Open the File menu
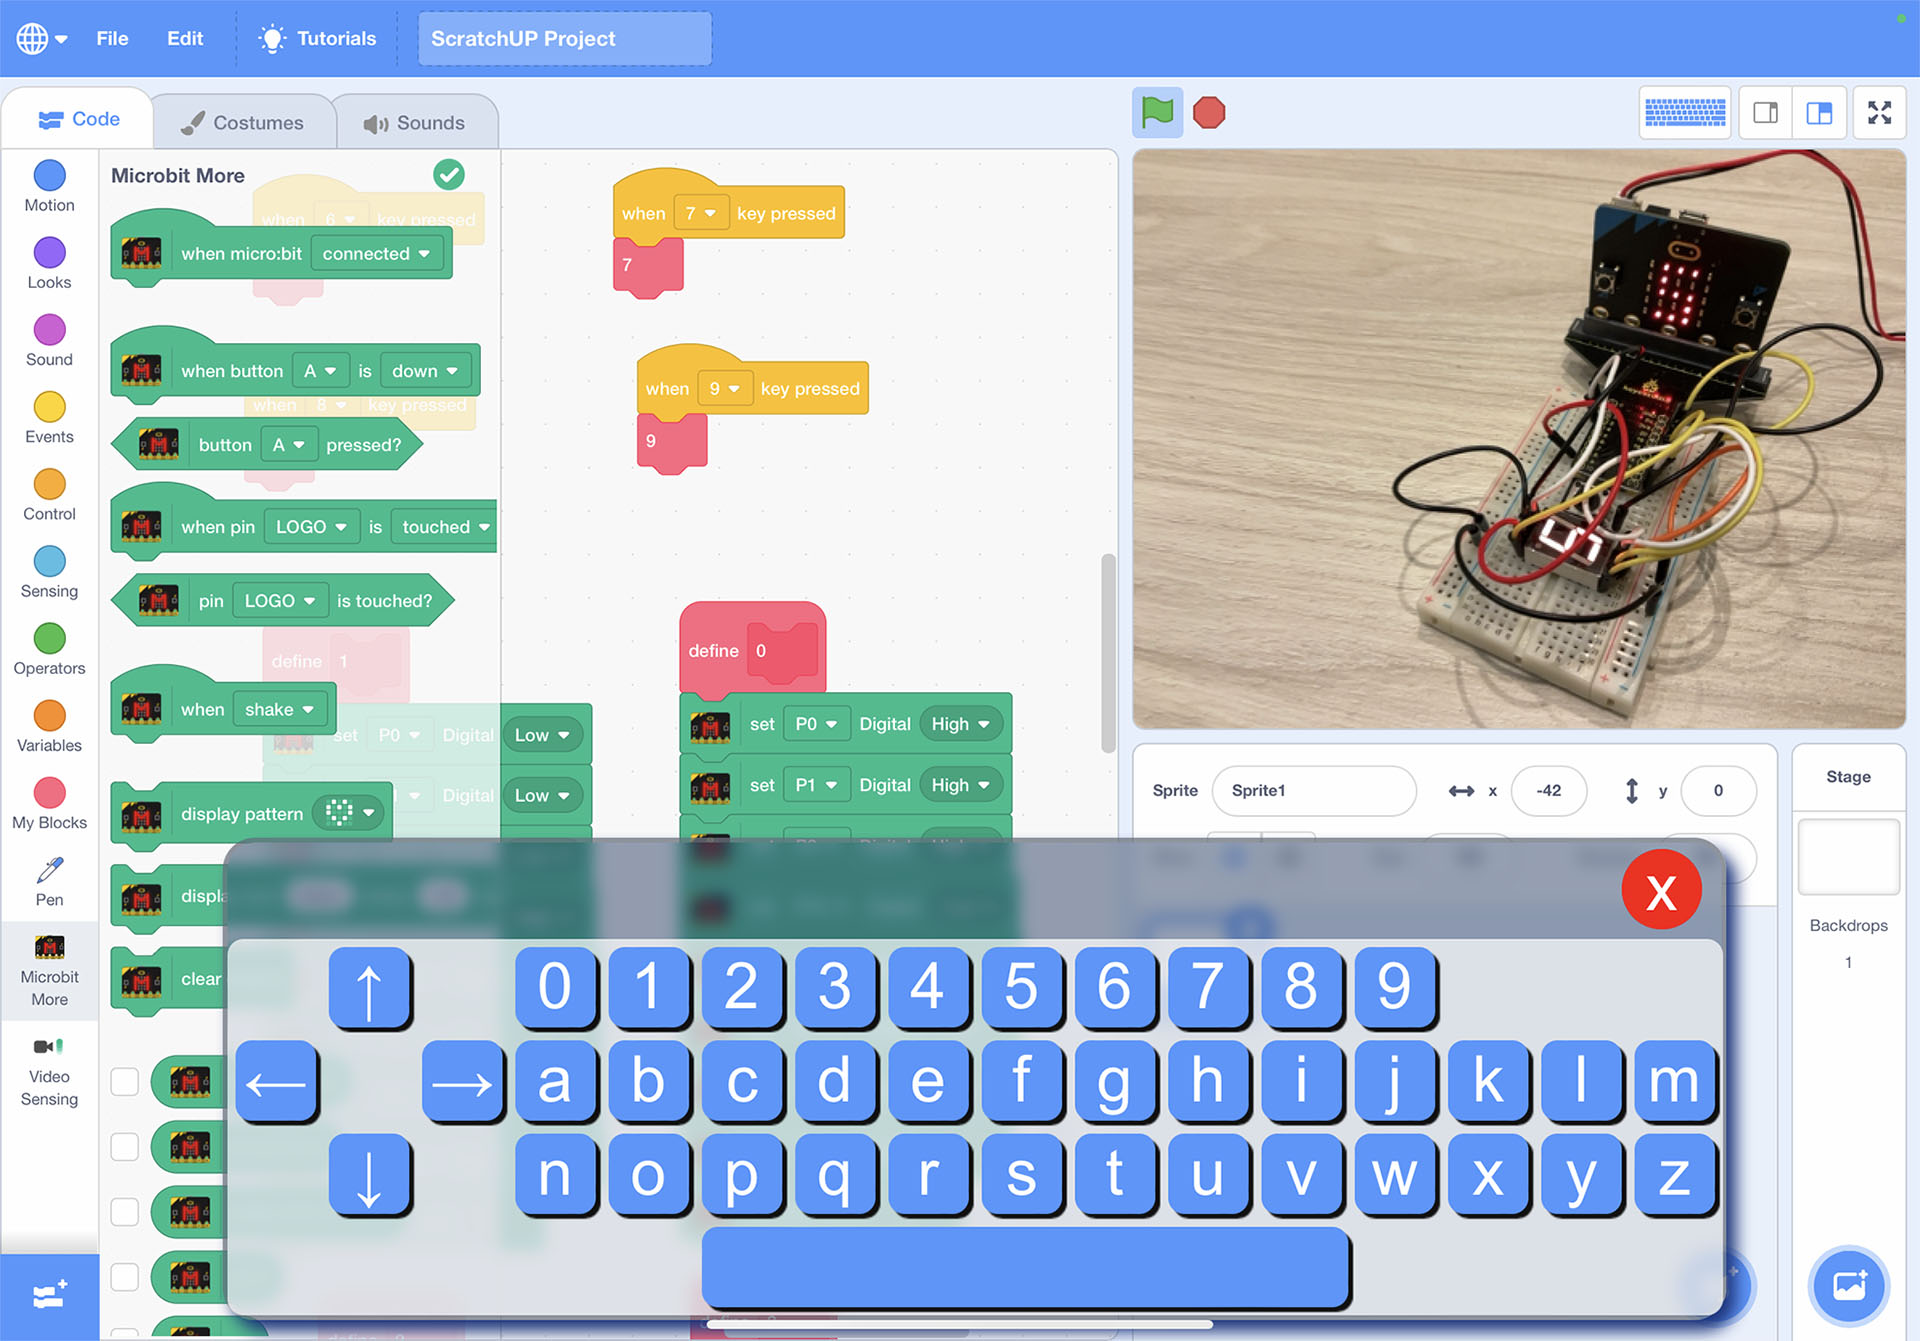The height and width of the screenshot is (1341, 1920). [x=112, y=38]
